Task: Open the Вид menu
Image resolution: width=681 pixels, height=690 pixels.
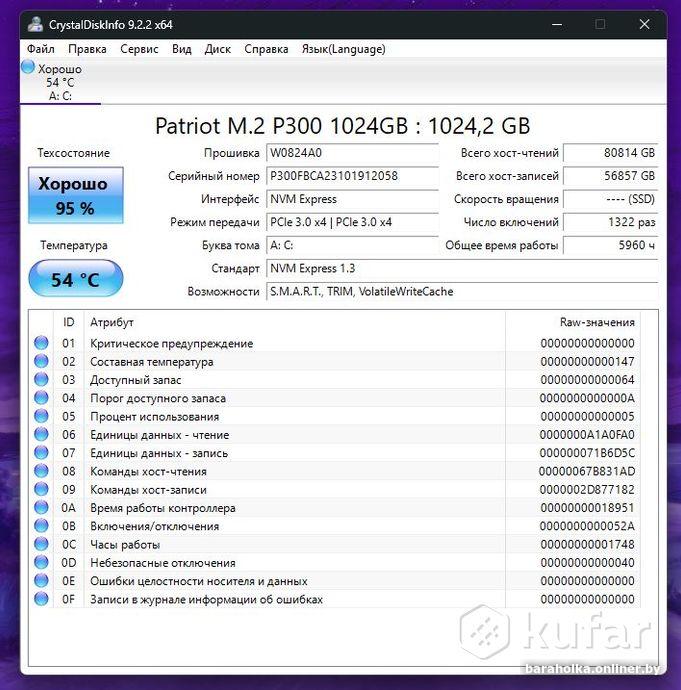Action: 182,49
